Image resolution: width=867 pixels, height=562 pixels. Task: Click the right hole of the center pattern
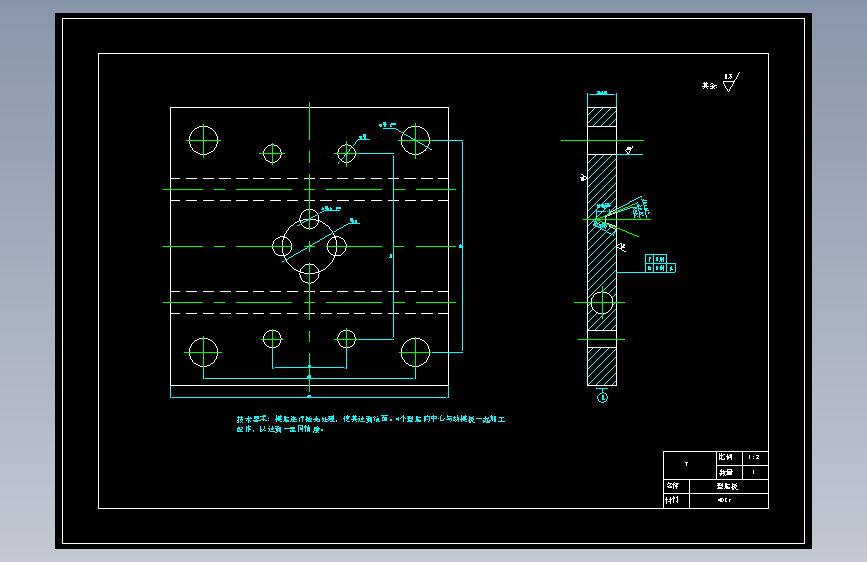click(336, 246)
